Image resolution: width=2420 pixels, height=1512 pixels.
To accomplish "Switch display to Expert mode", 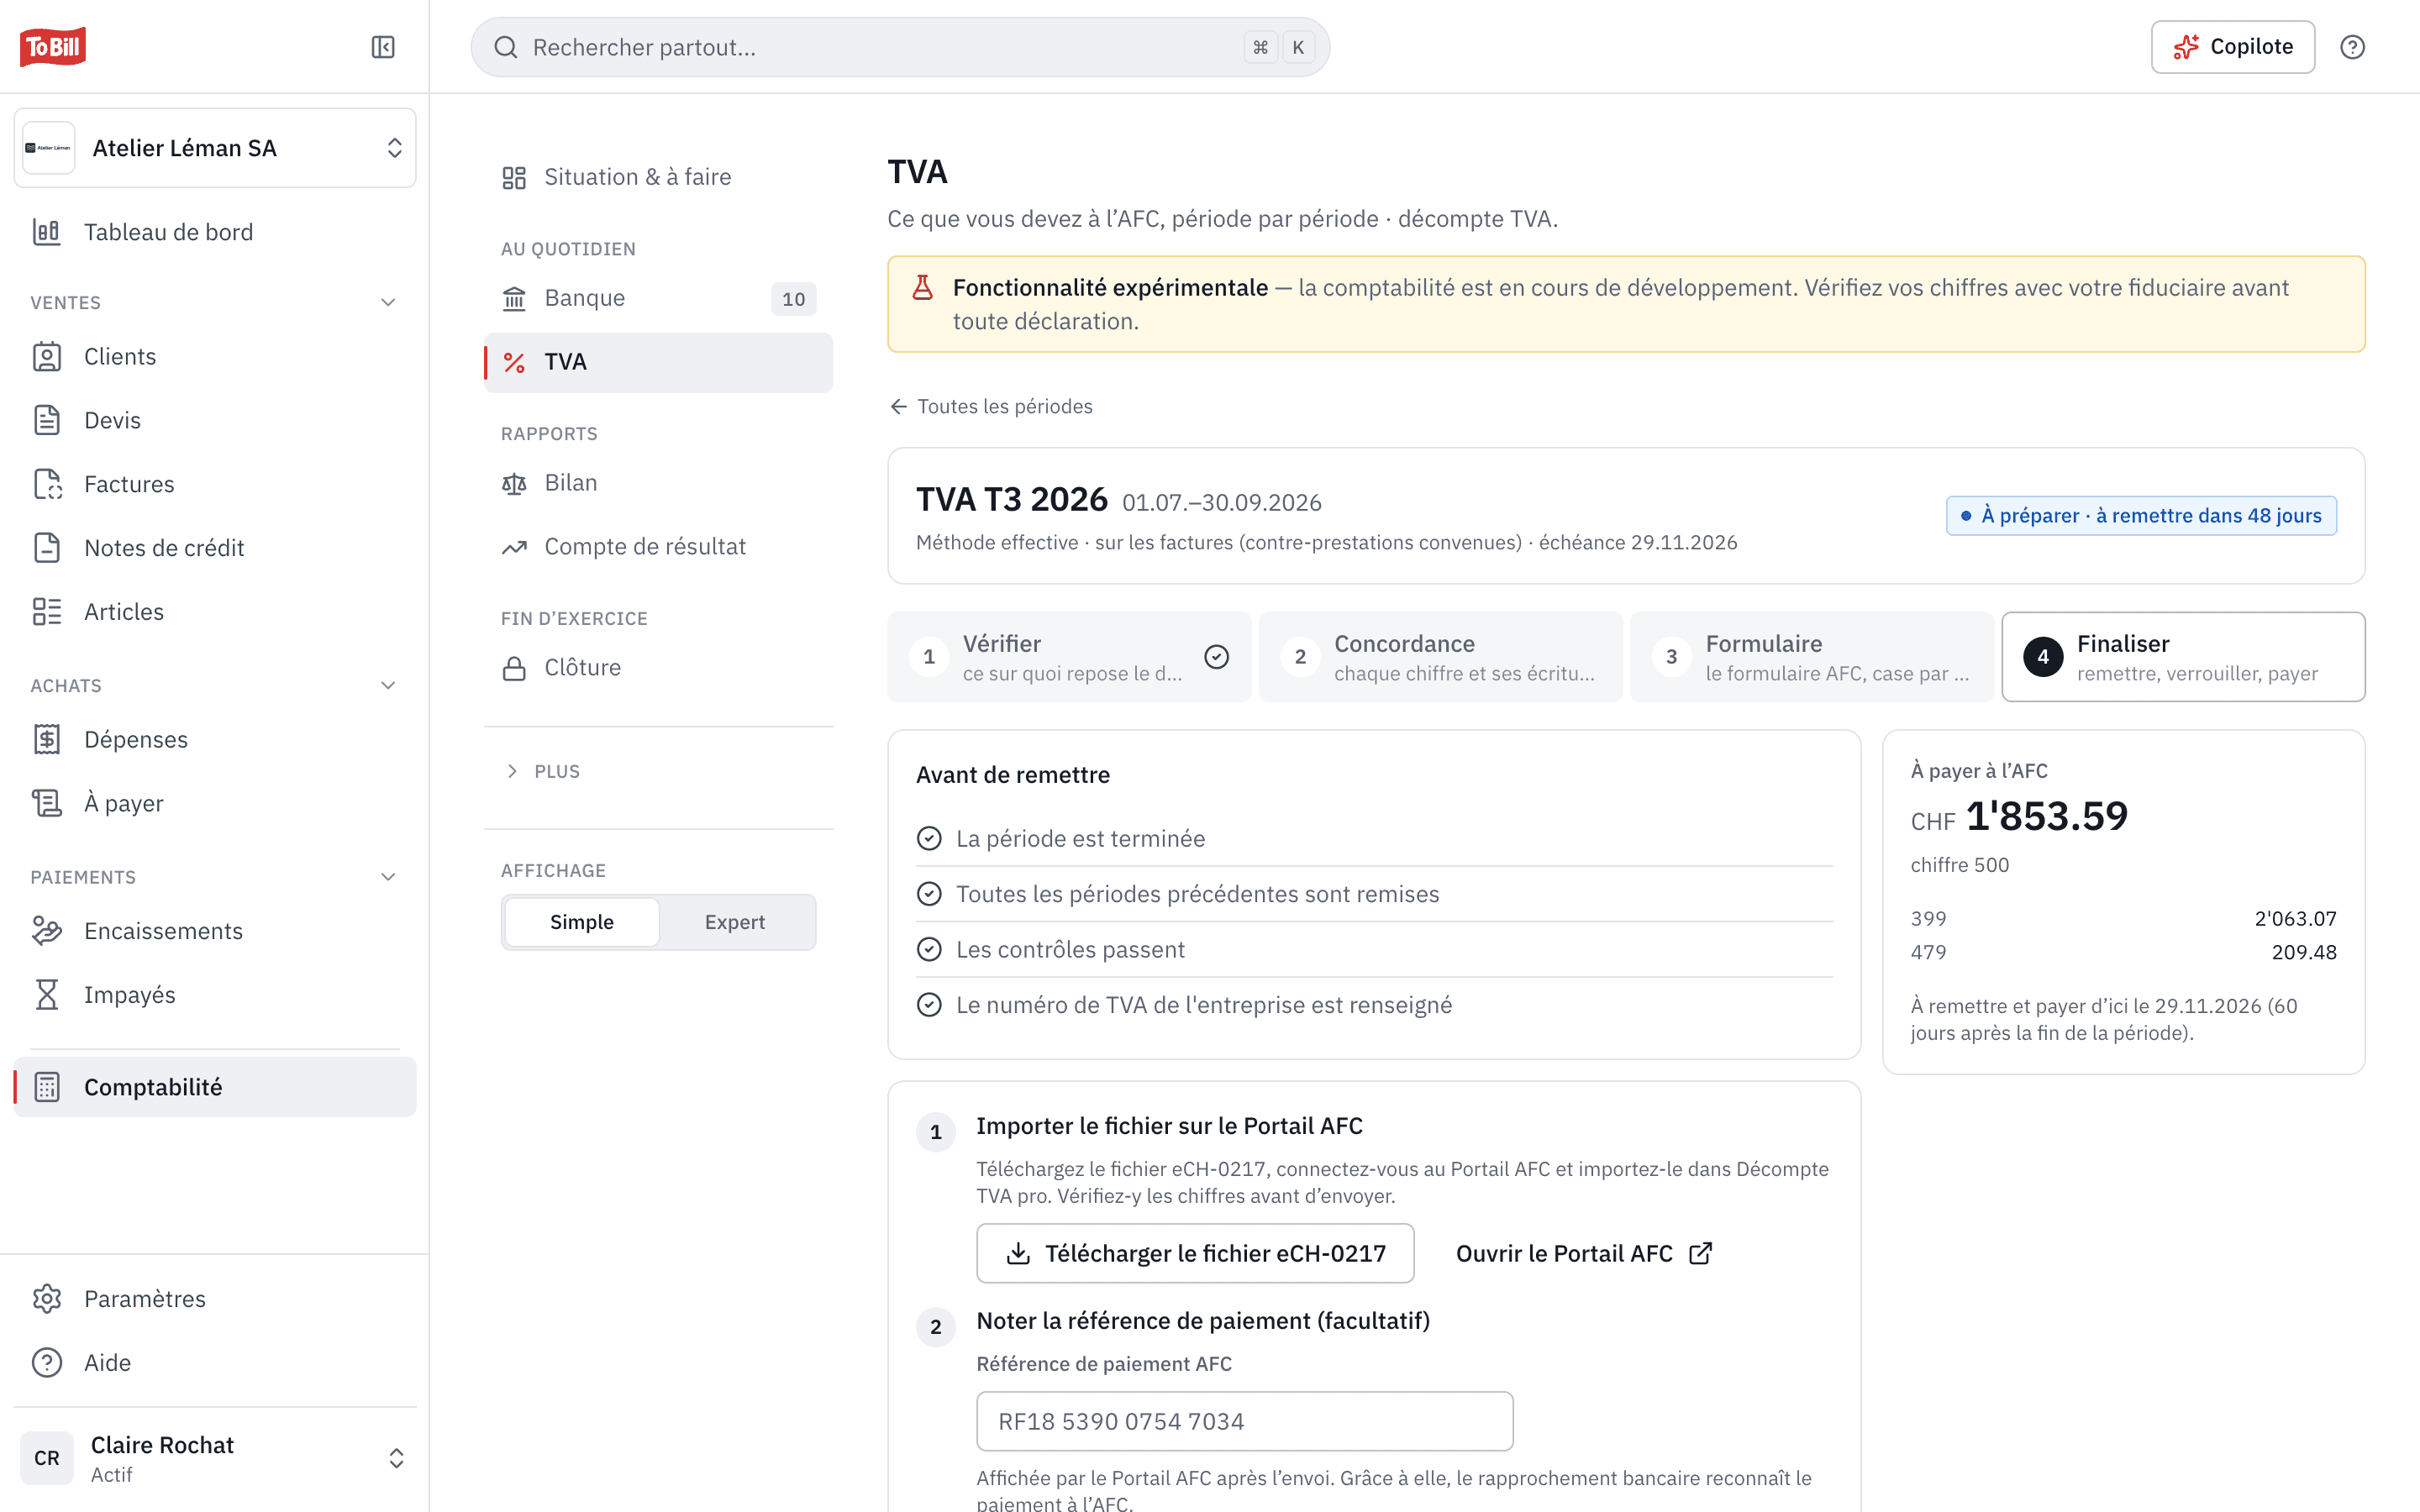I will tap(735, 922).
